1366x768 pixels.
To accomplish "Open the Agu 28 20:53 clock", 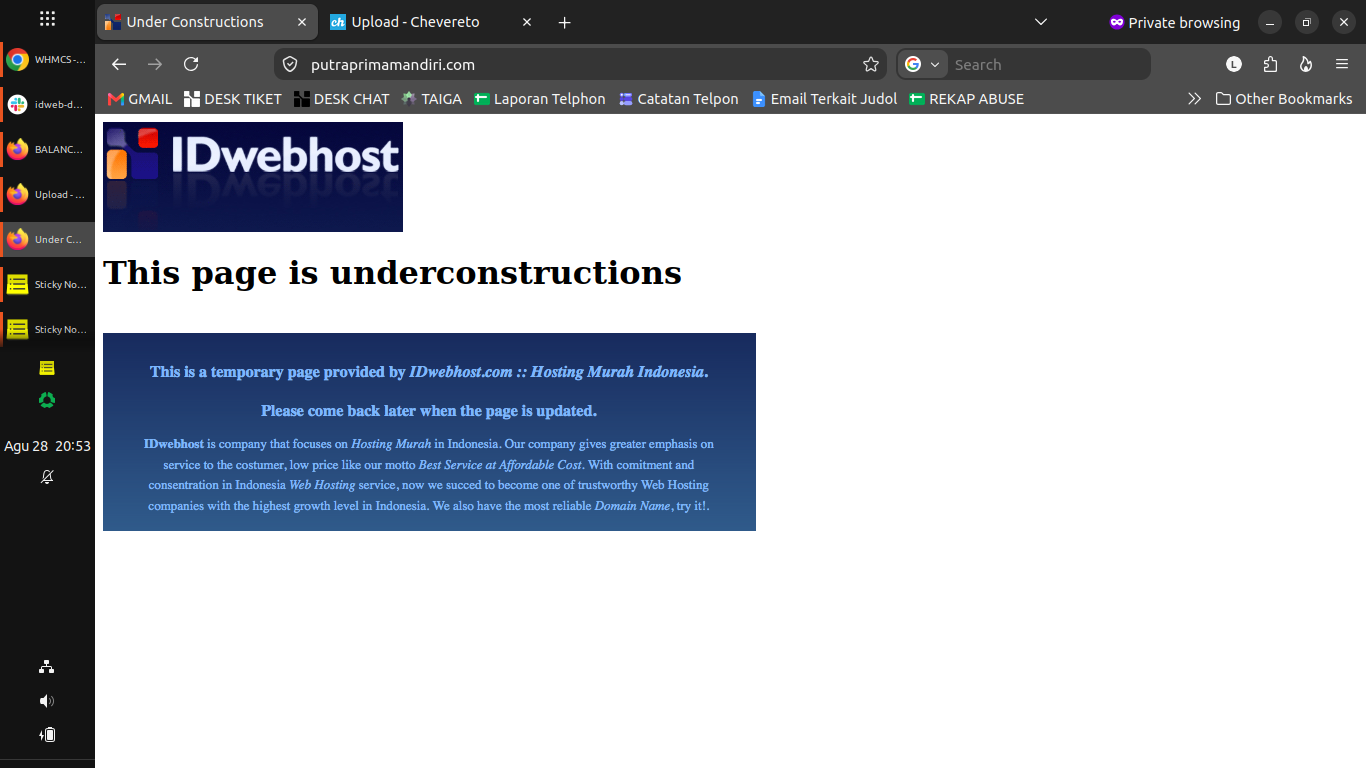I will [x=47, y=446].
